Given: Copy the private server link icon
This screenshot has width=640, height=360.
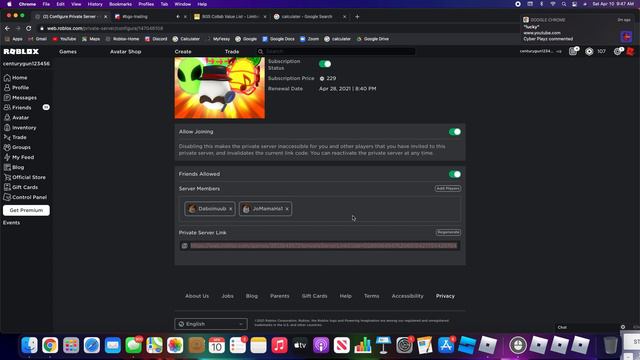Looking at the screenshot, I should (184, 246).
